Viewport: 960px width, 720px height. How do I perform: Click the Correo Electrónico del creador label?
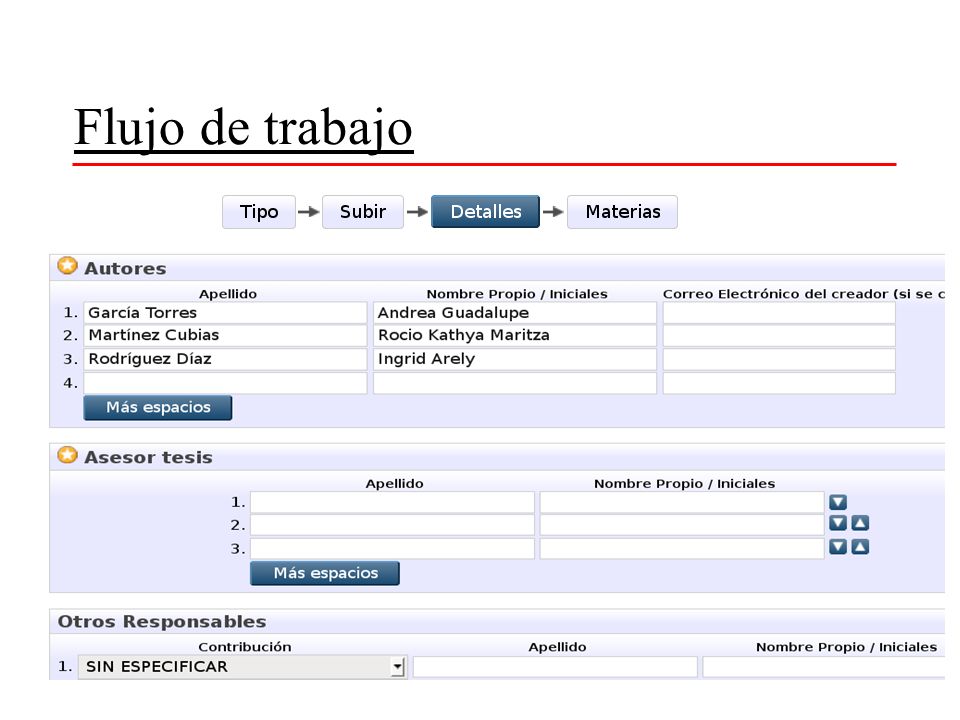point(803,294)
